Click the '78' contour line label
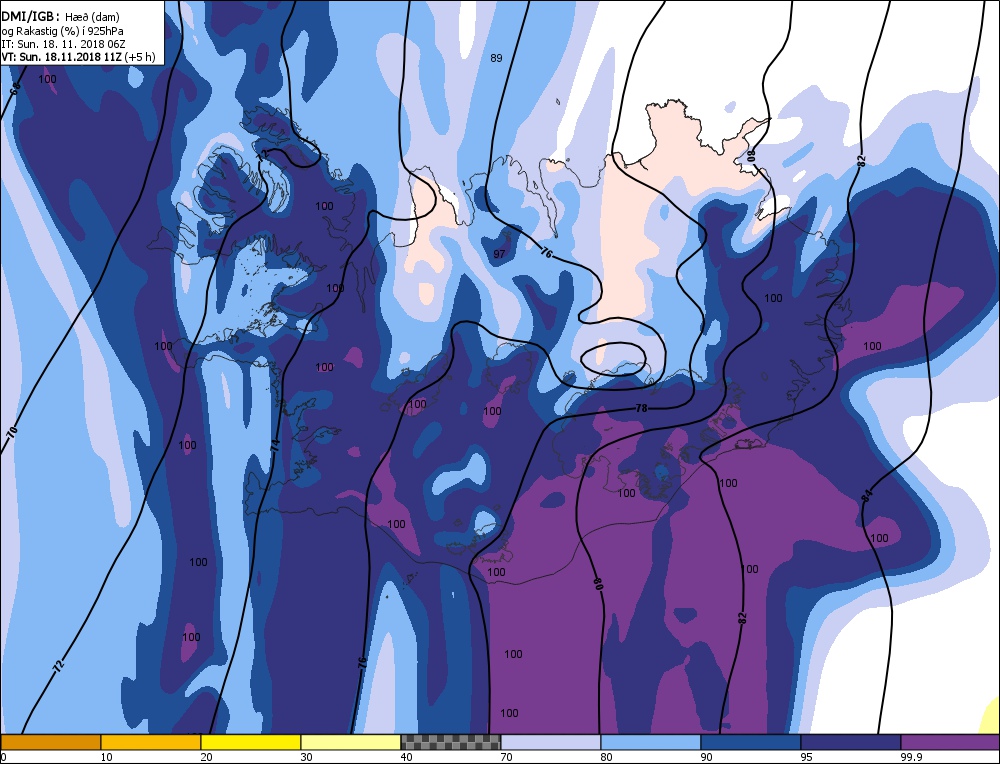Screen dimensions: 1000x764 point(642,408)
